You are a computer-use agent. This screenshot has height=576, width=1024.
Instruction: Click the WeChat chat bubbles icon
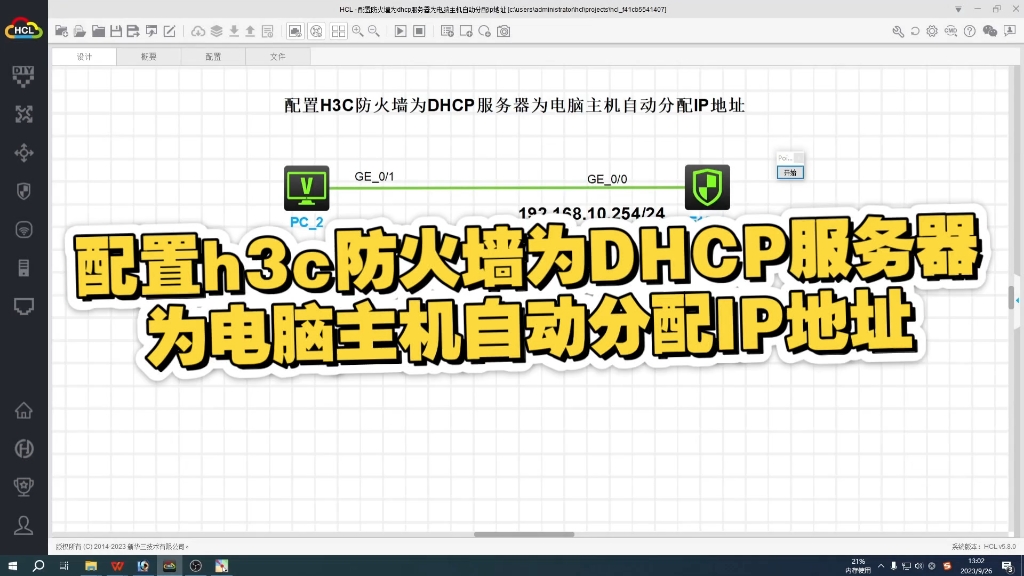(x=990, y=31)
